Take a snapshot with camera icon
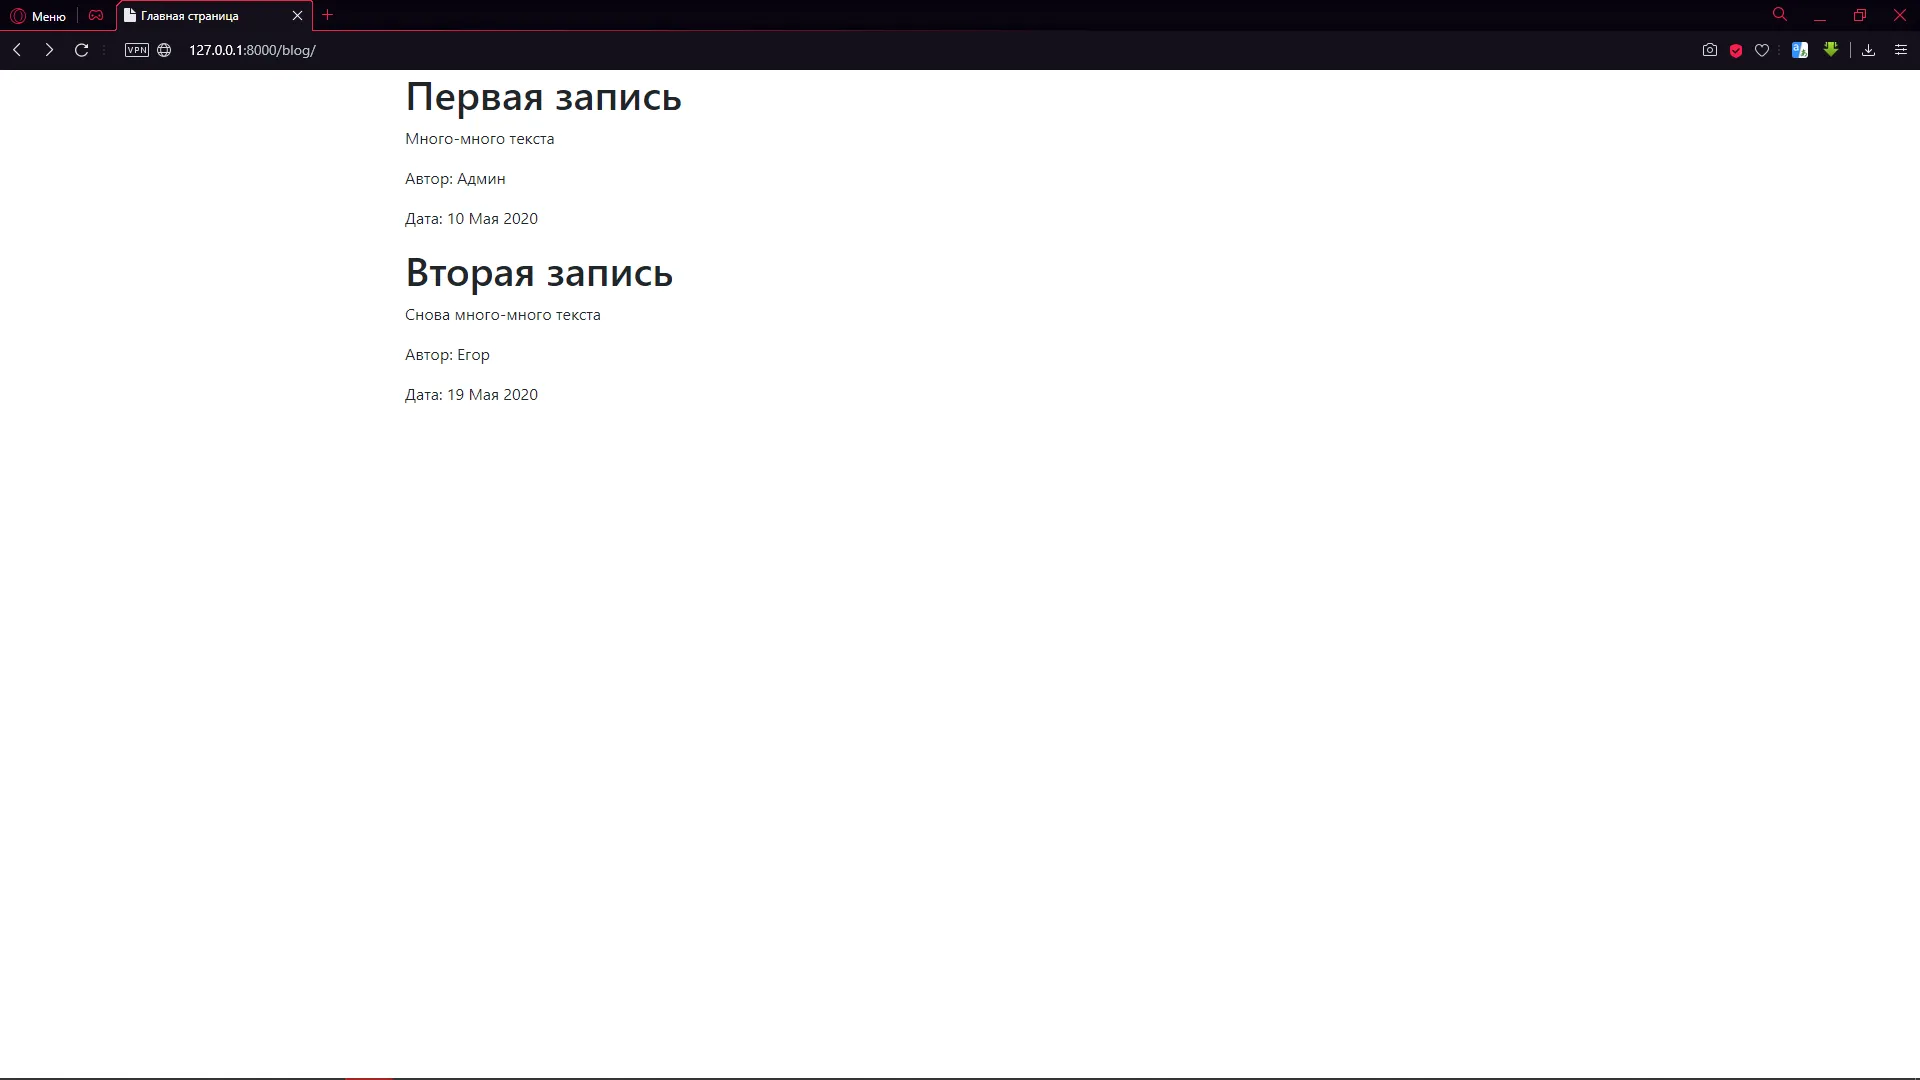 tap(1710, 50)
